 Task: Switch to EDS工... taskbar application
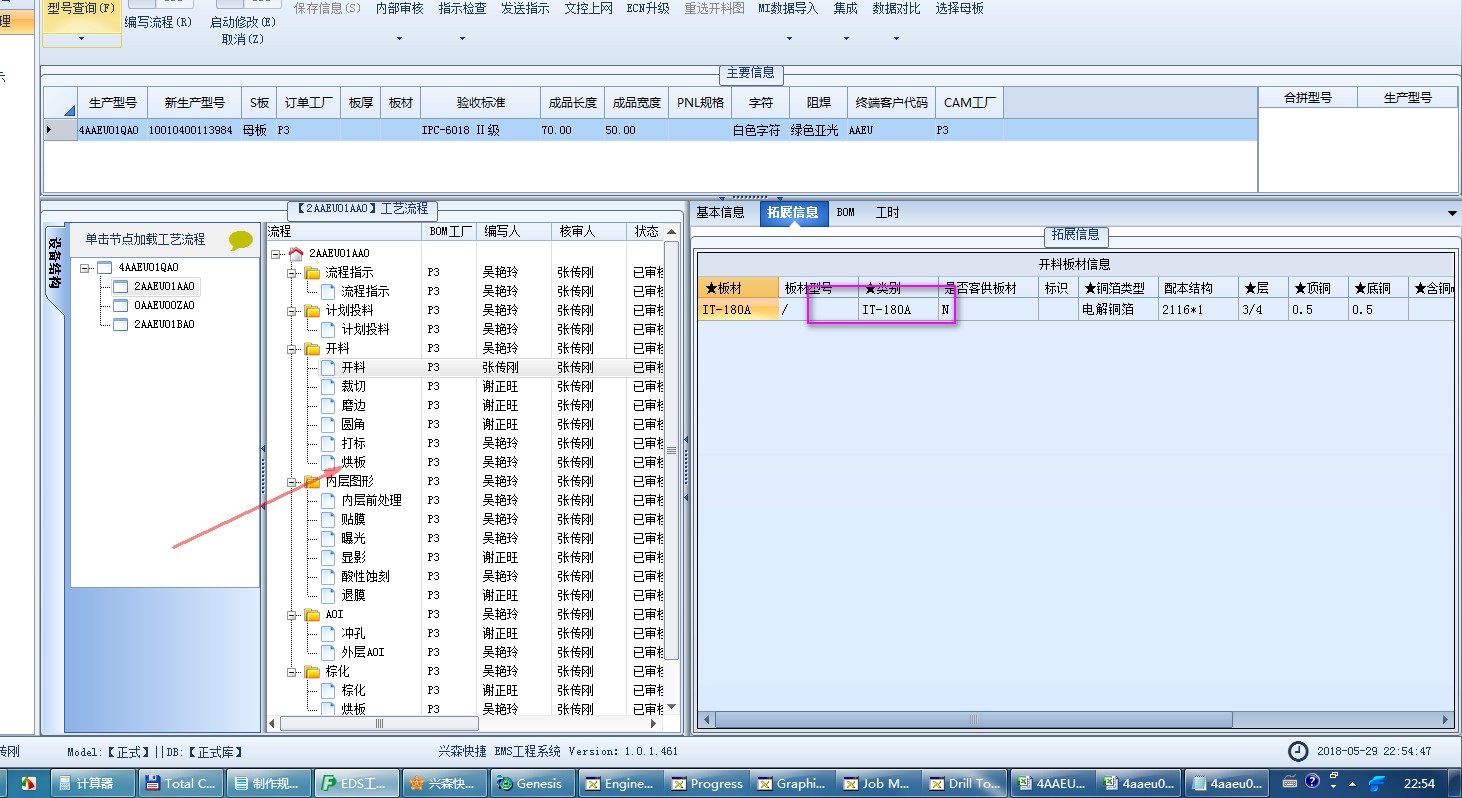pyautogui.click(x=357, y=784)
